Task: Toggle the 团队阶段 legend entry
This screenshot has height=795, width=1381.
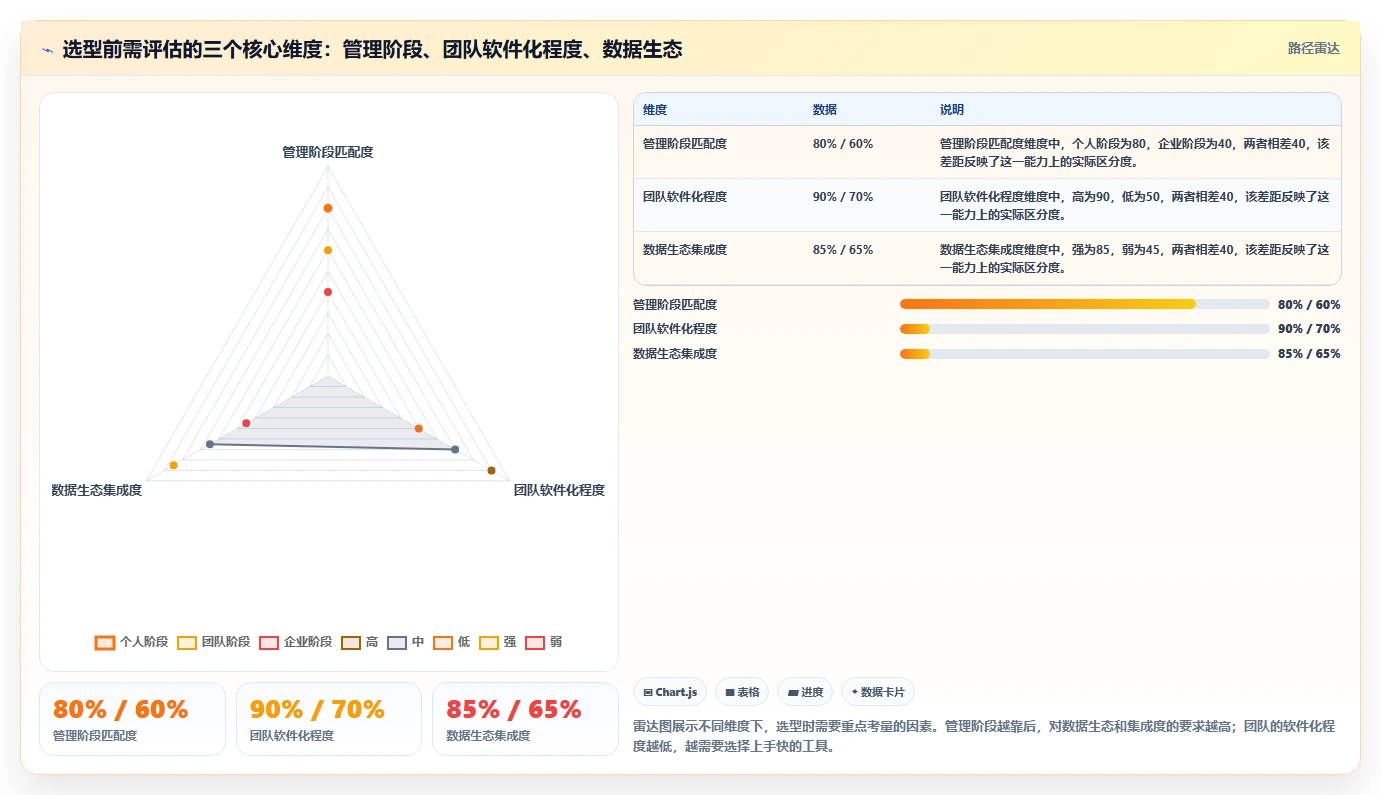Action: tap(213, 642)
